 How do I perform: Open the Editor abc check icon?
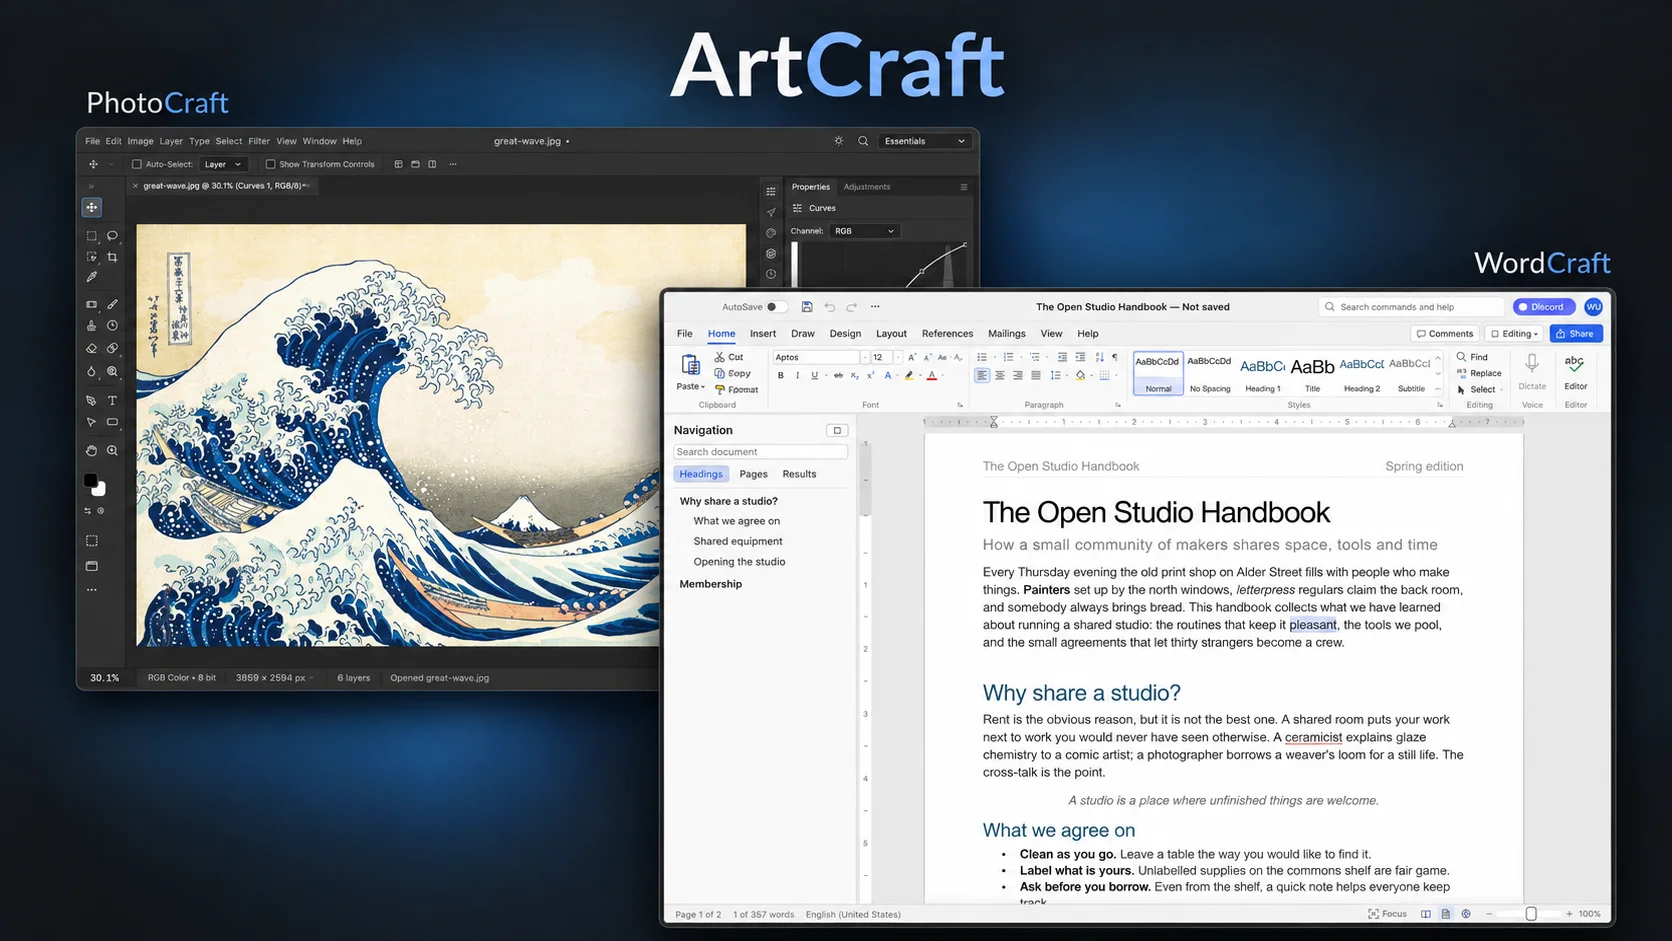click(x=1575, y=365)
